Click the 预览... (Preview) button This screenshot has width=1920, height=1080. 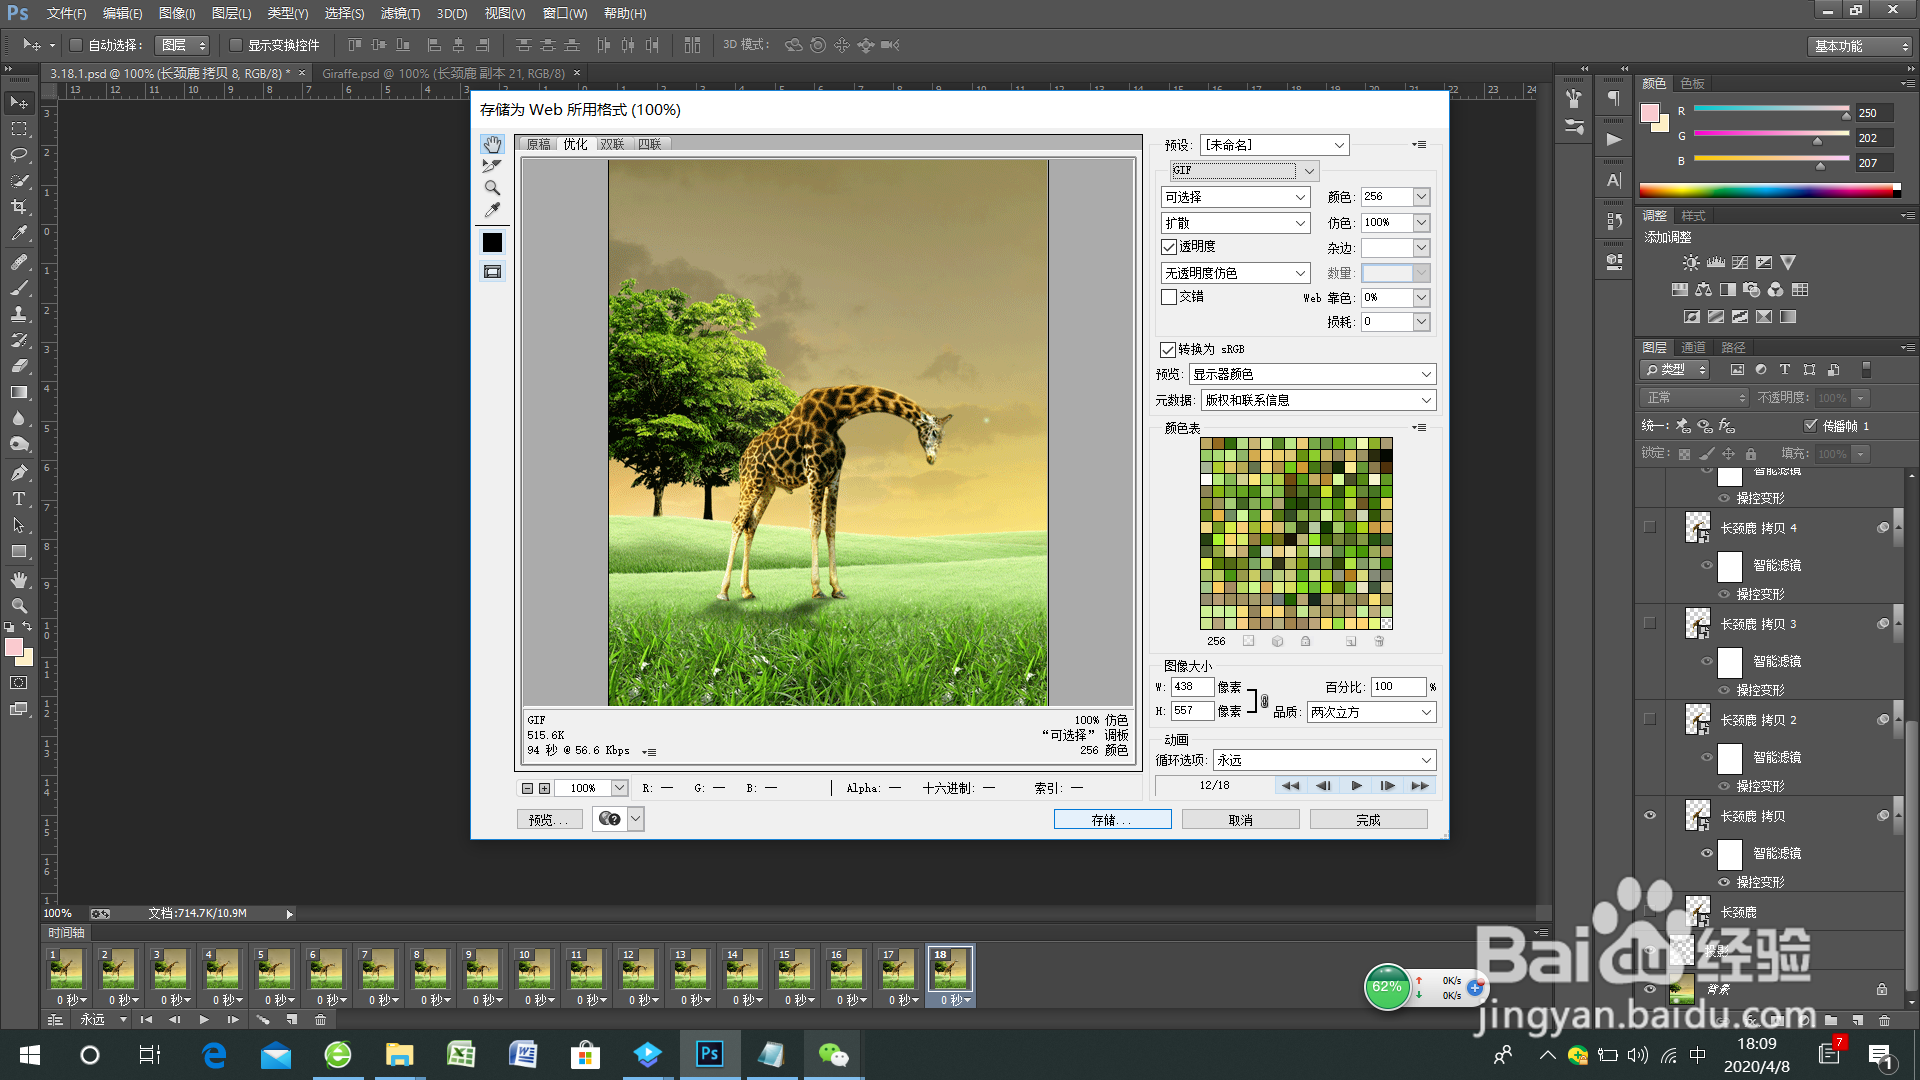(x=549, y=819)
